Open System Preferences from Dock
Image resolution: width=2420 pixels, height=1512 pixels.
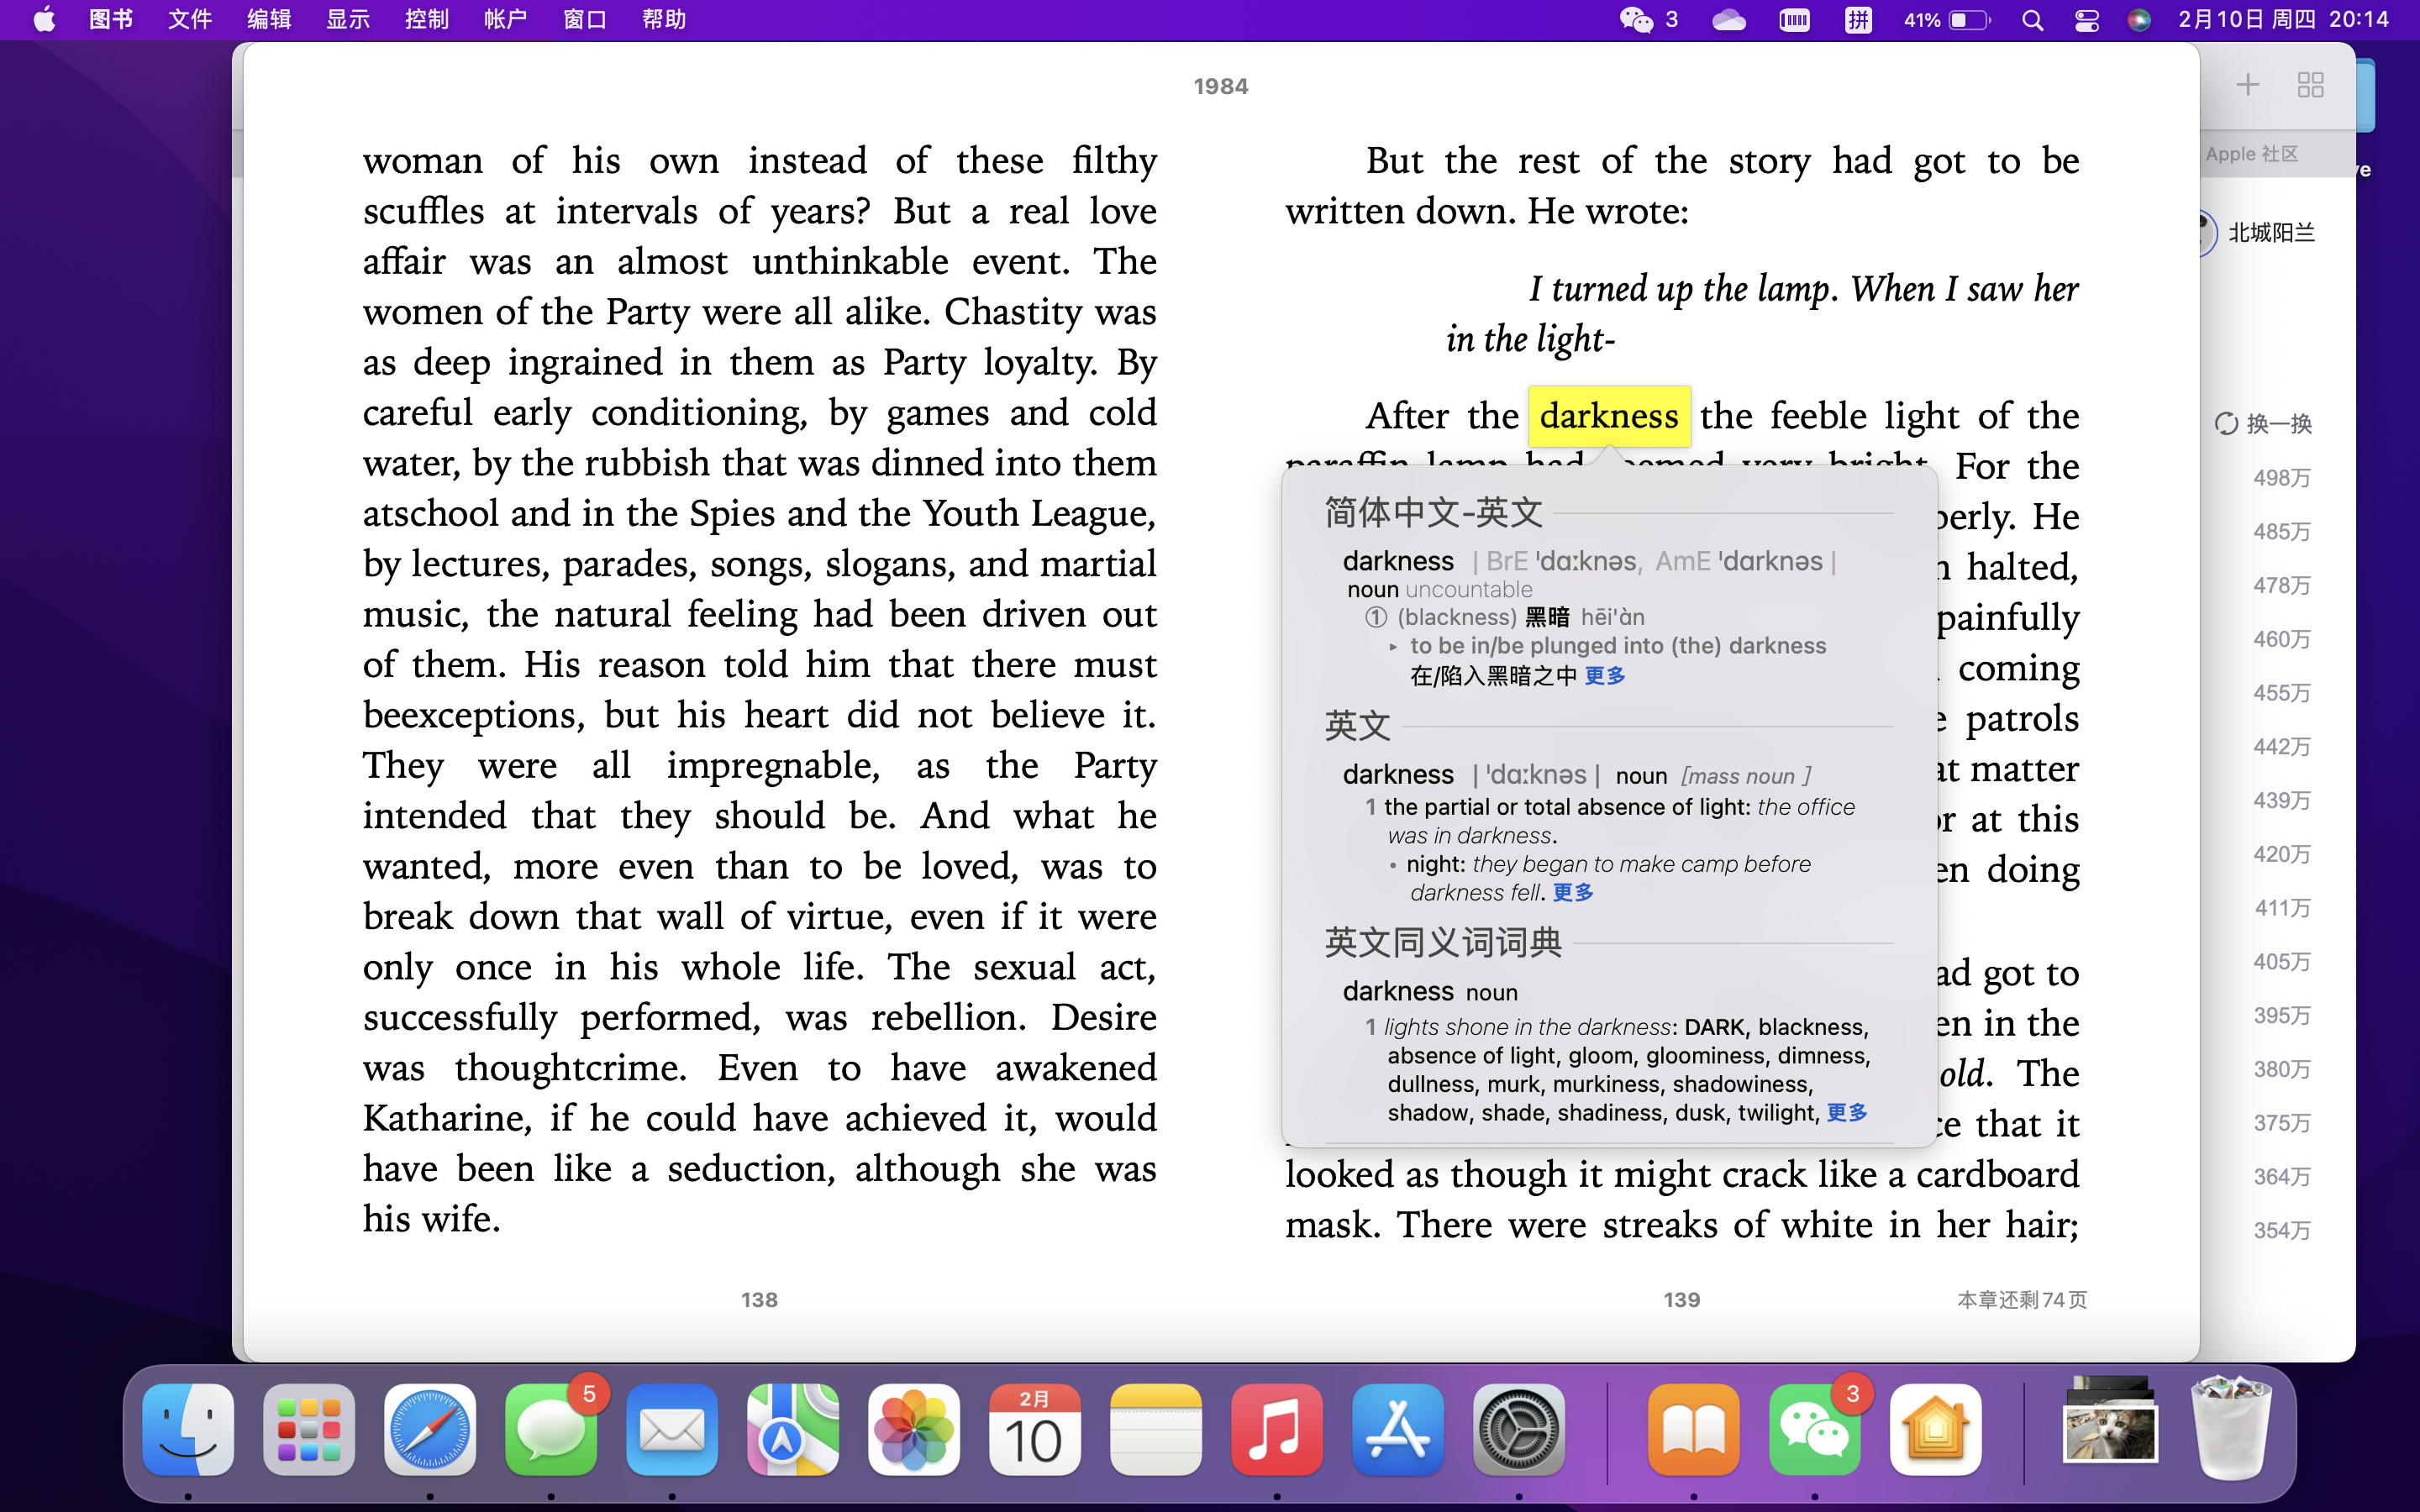(x=1518, y=1430)
